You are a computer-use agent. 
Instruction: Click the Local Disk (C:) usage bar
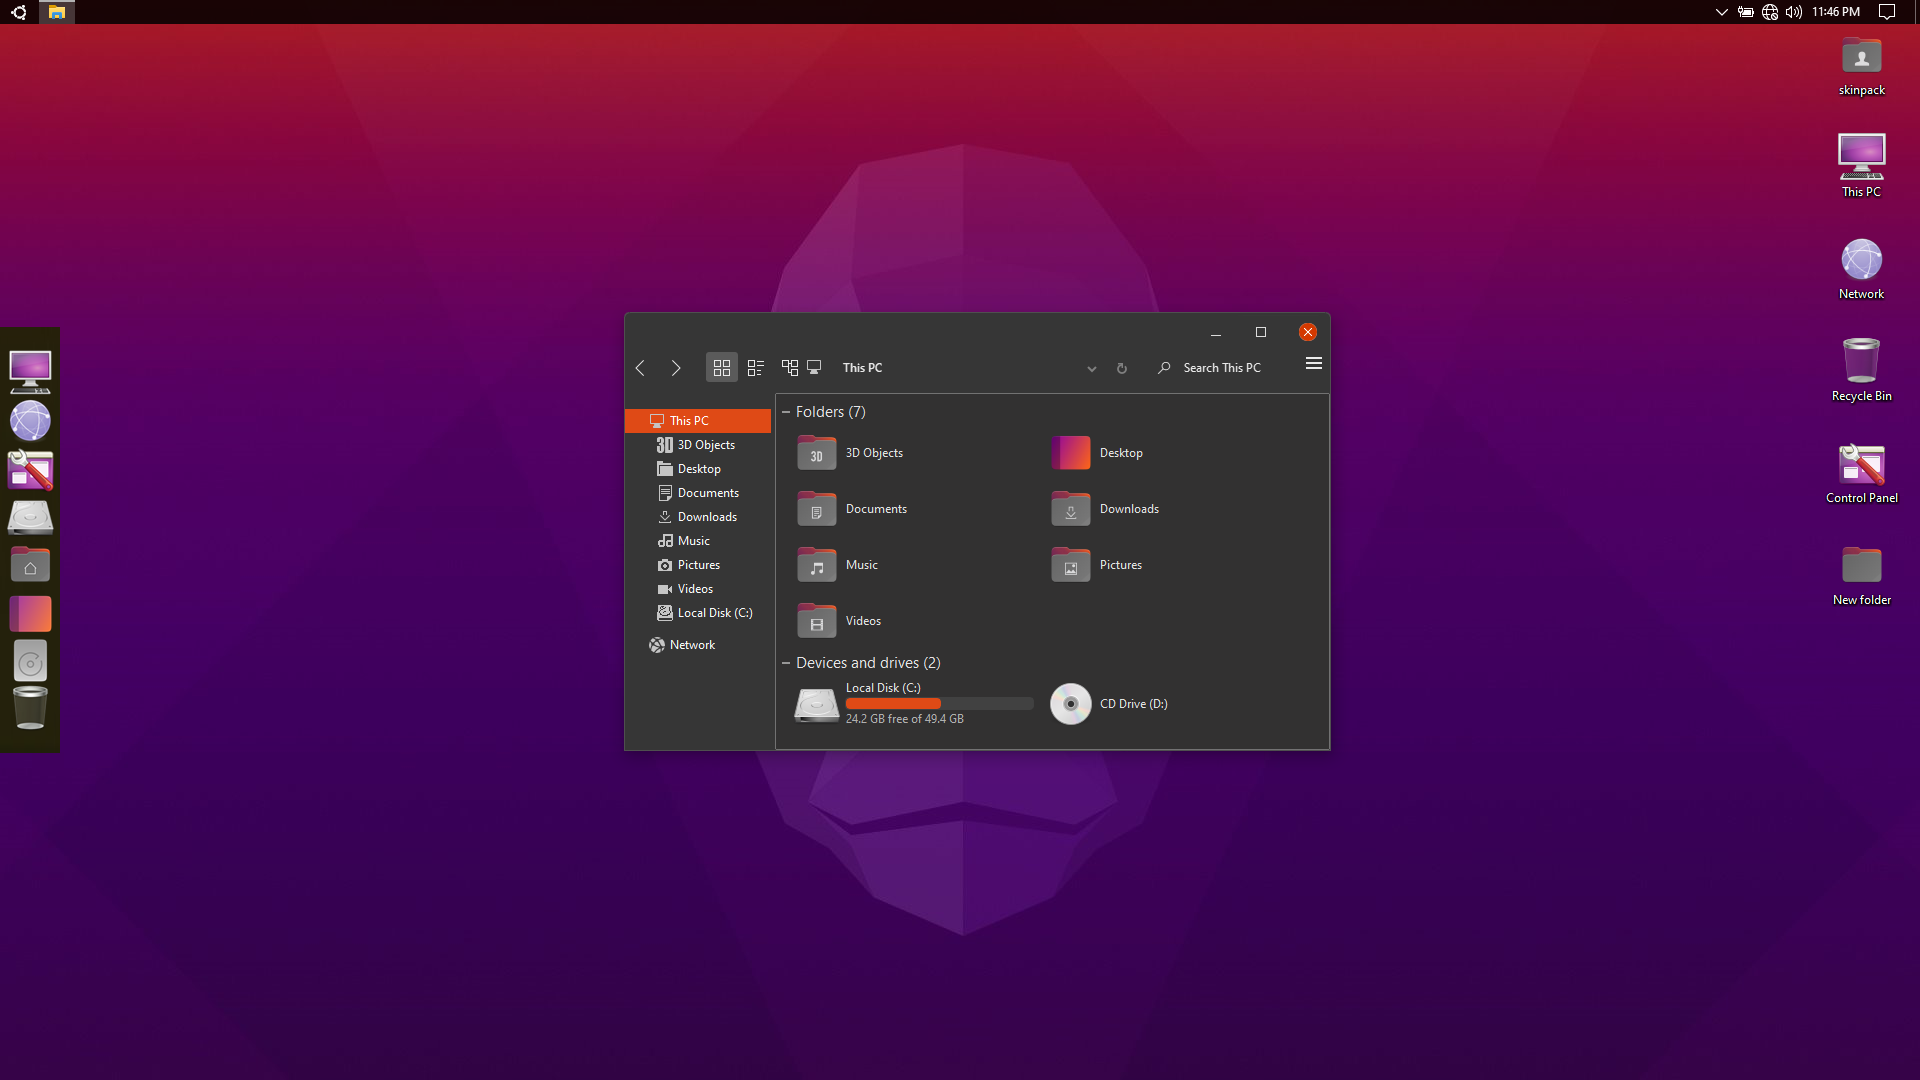[x=939, y=704]
